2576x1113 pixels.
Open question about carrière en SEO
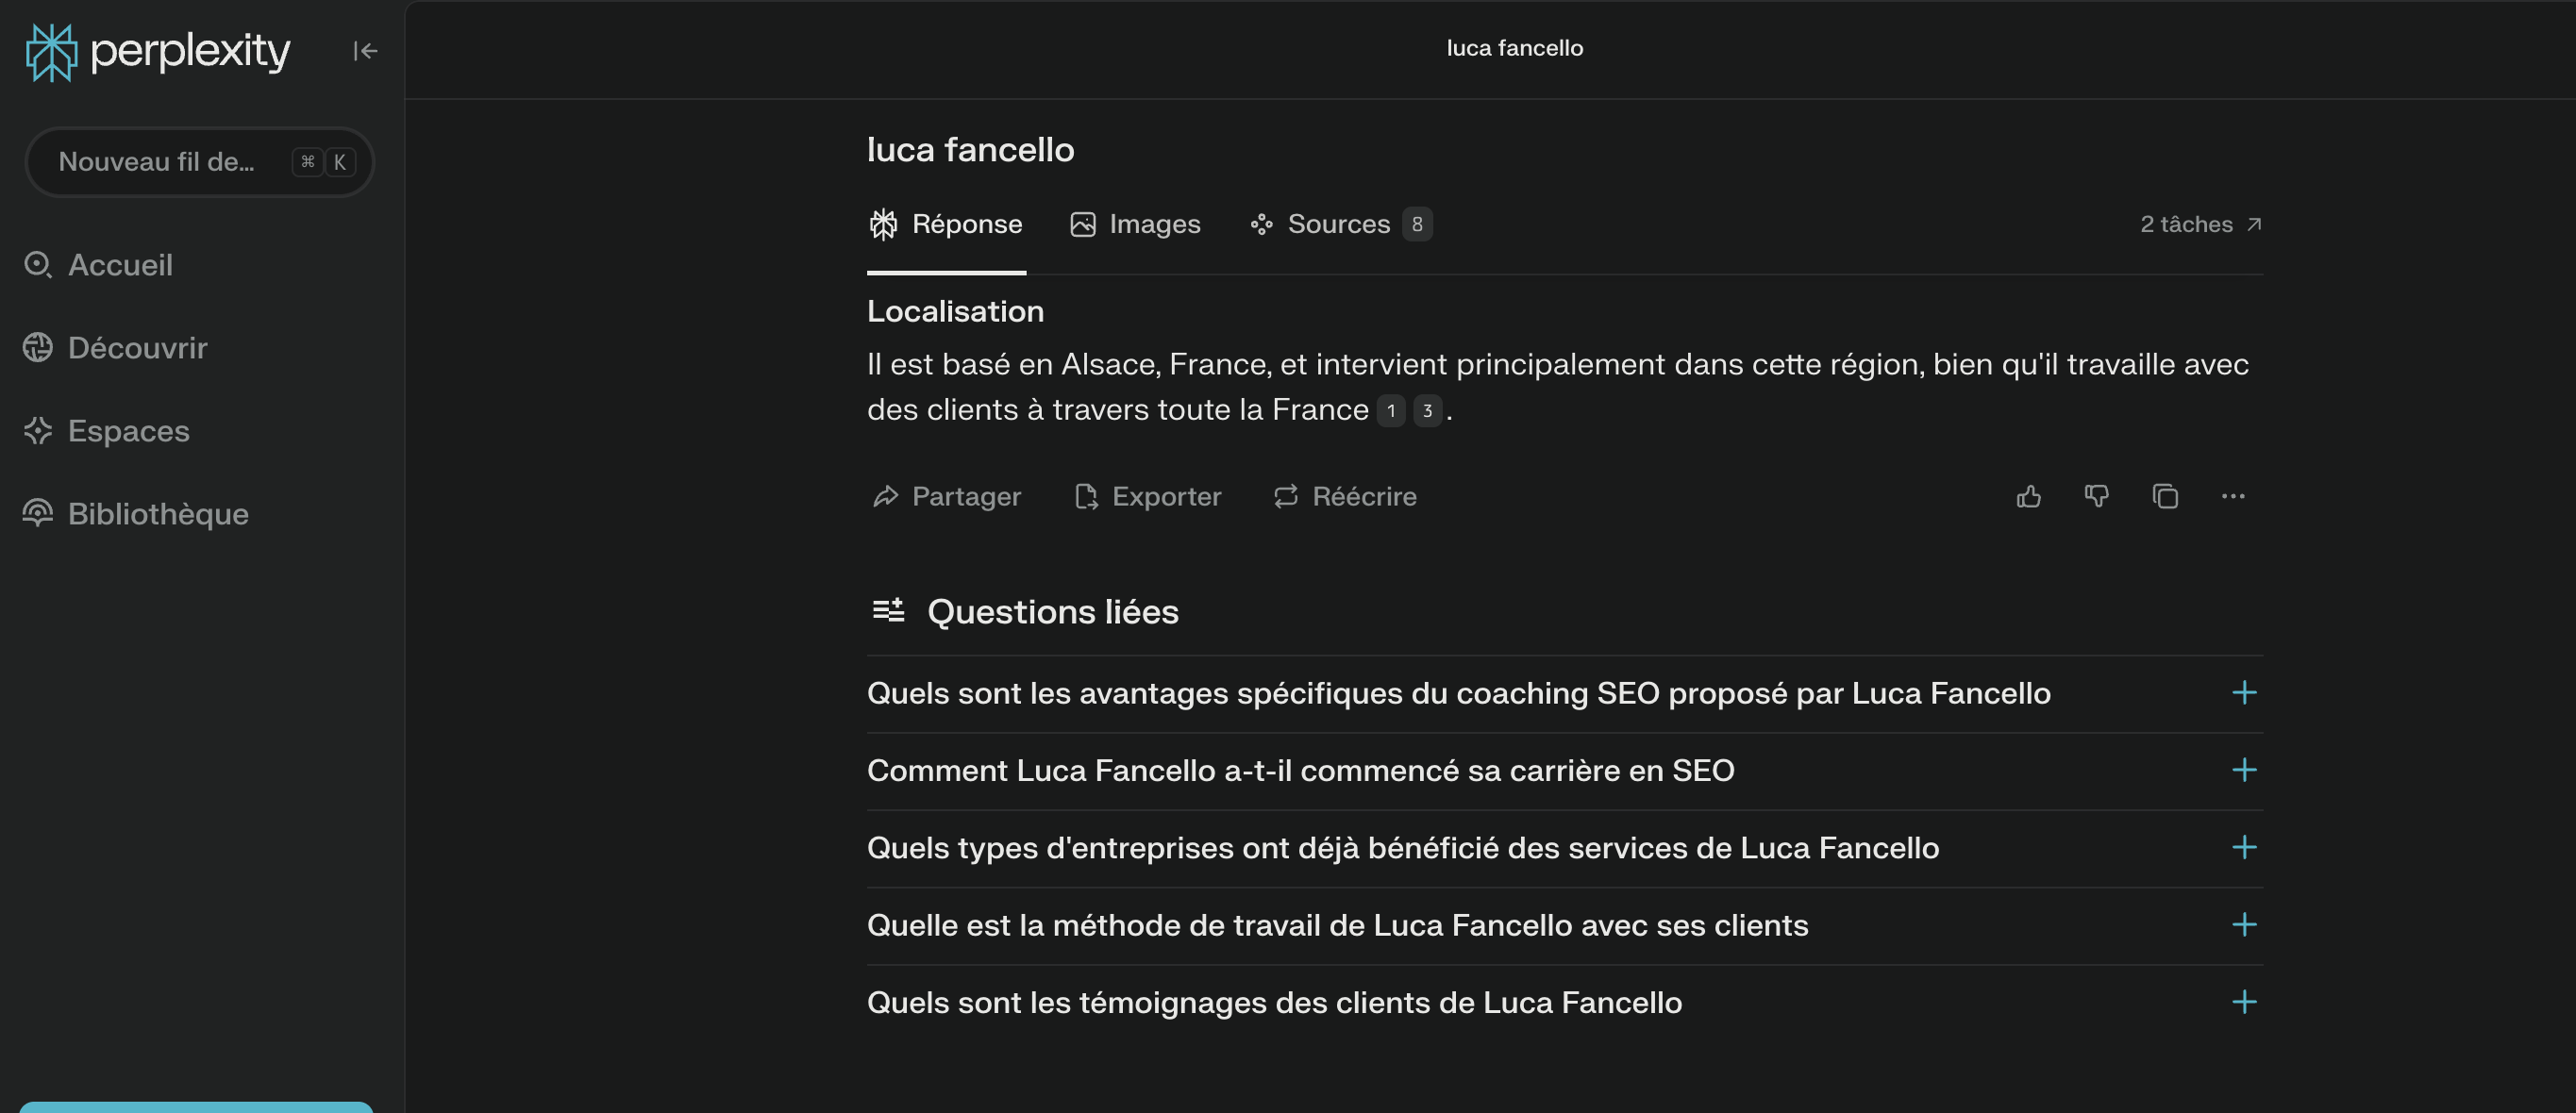1565,771
